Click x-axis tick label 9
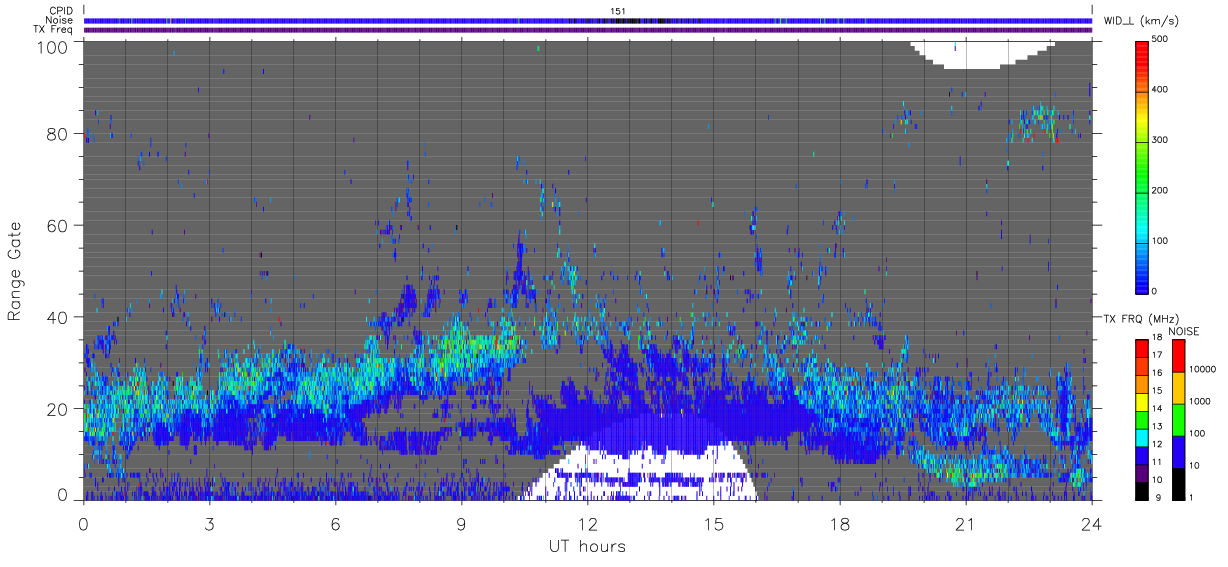The width and height of the screenshot is (1228, 567). (461, 524)
